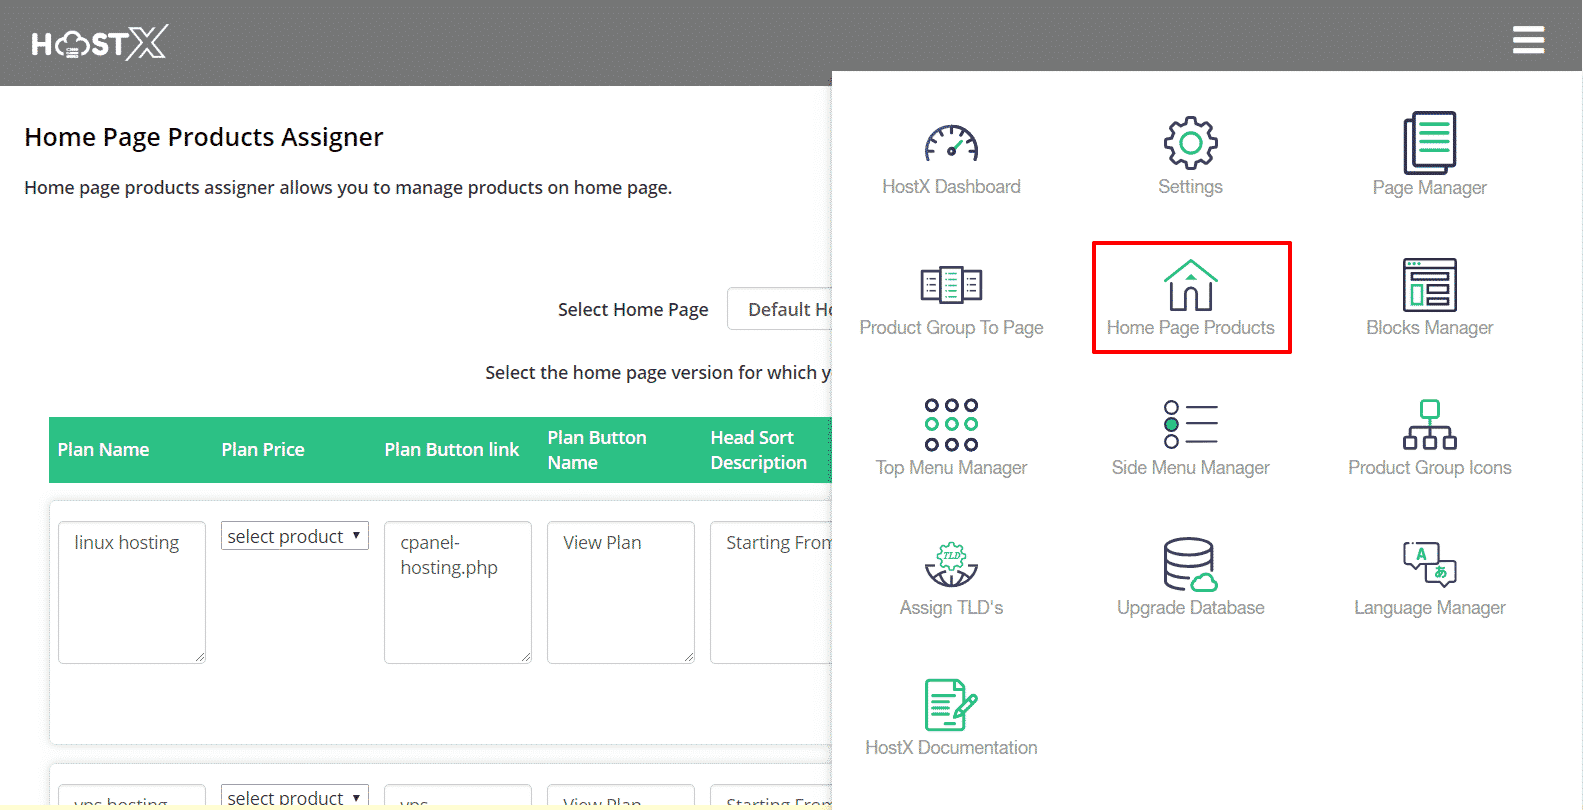Open the HostX Dashboard speedometer icon
Image resolution: width=1583 pixels, height=810 pixels.
[951, 145]
